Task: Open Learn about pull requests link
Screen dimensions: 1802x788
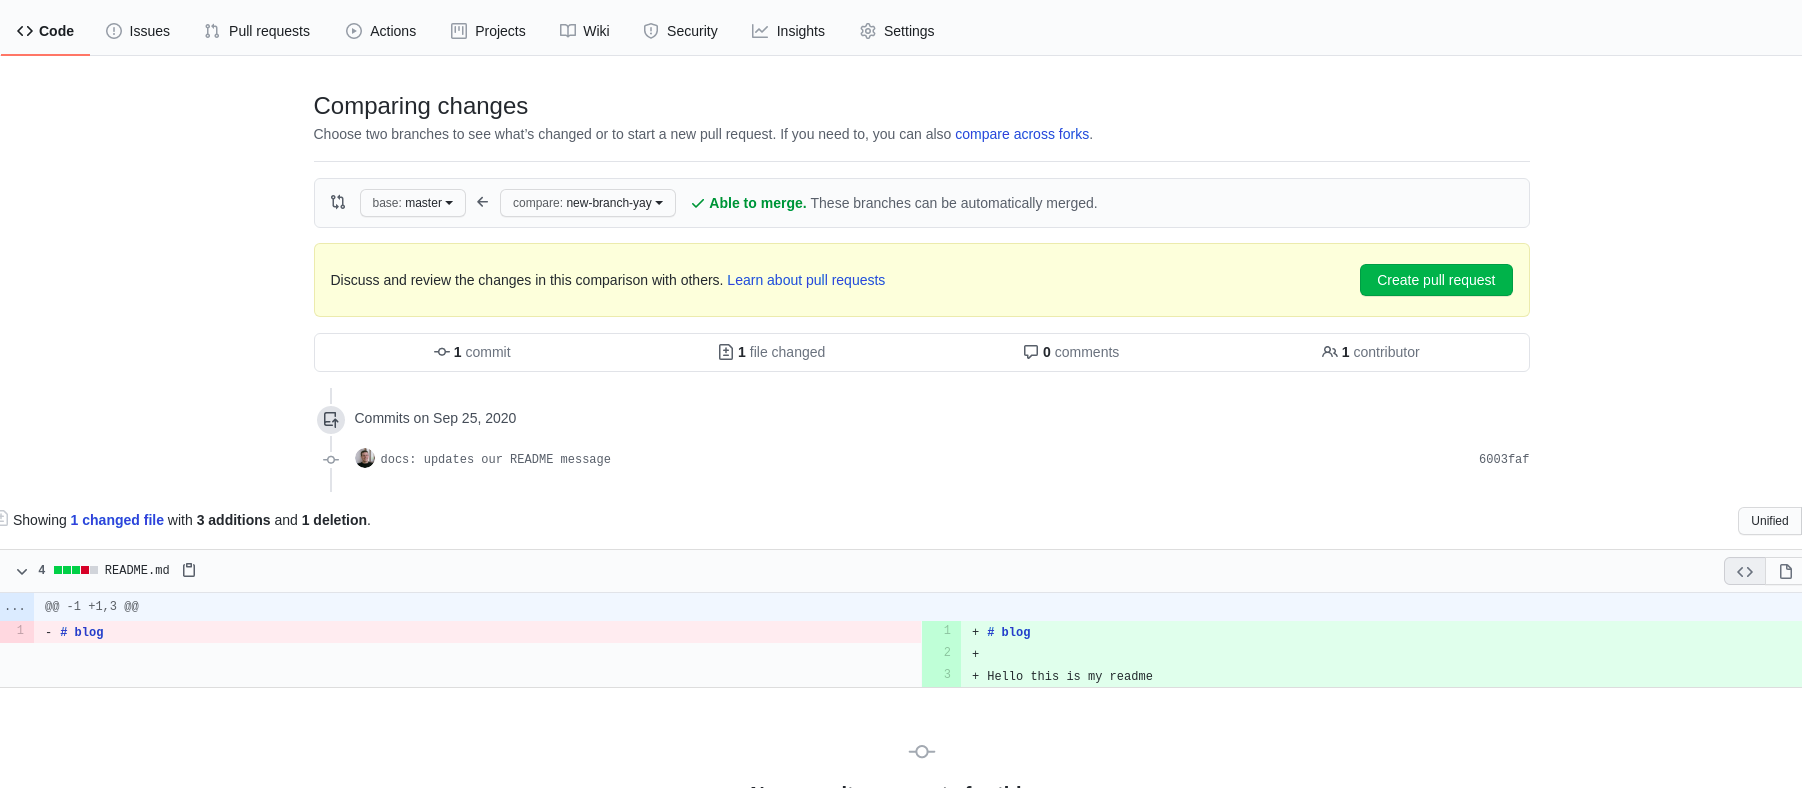Action: coord(806,280)
